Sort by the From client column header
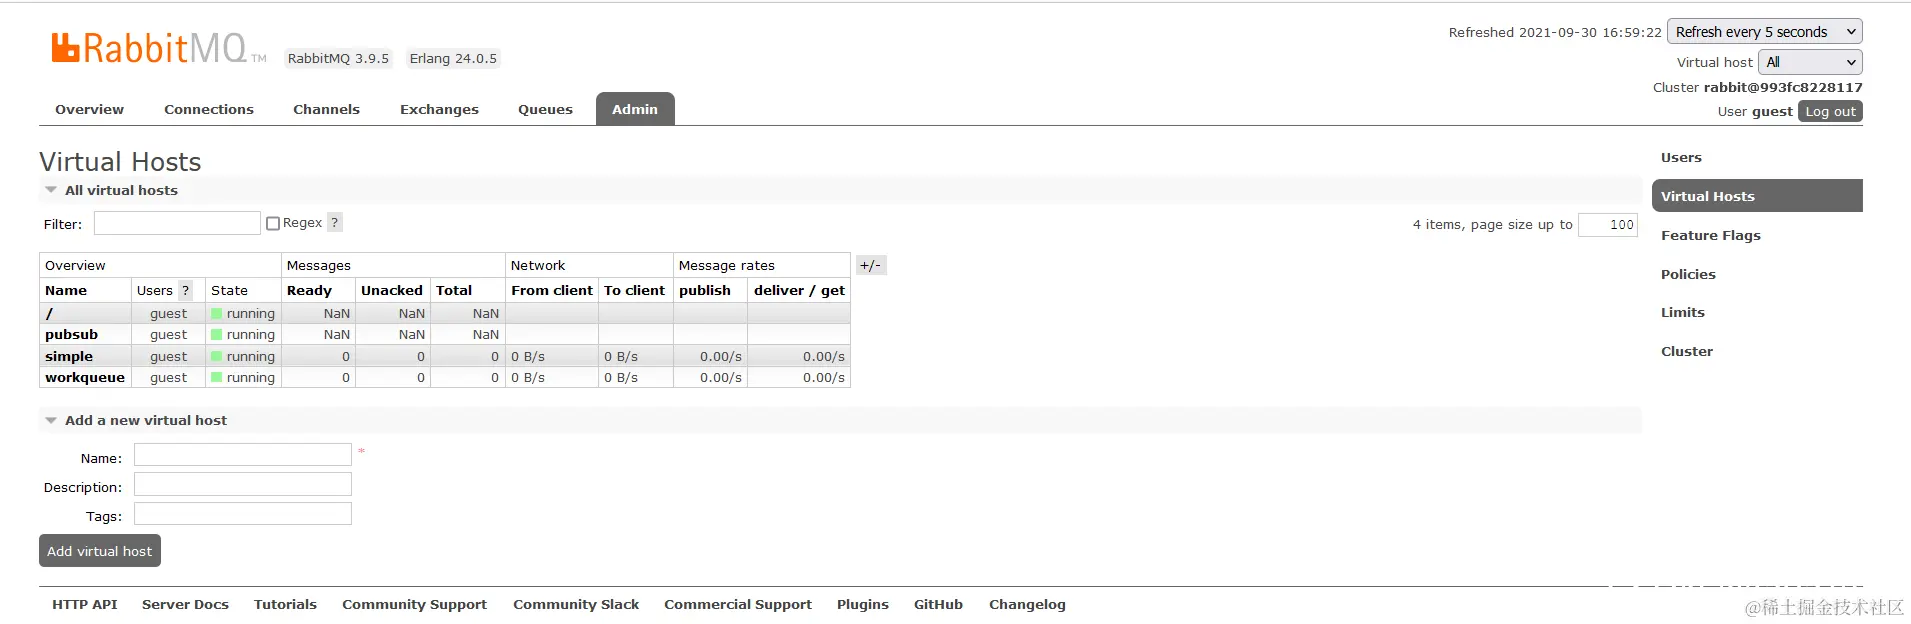Screen dimensions: 1911x624 [x=552, y=290]
